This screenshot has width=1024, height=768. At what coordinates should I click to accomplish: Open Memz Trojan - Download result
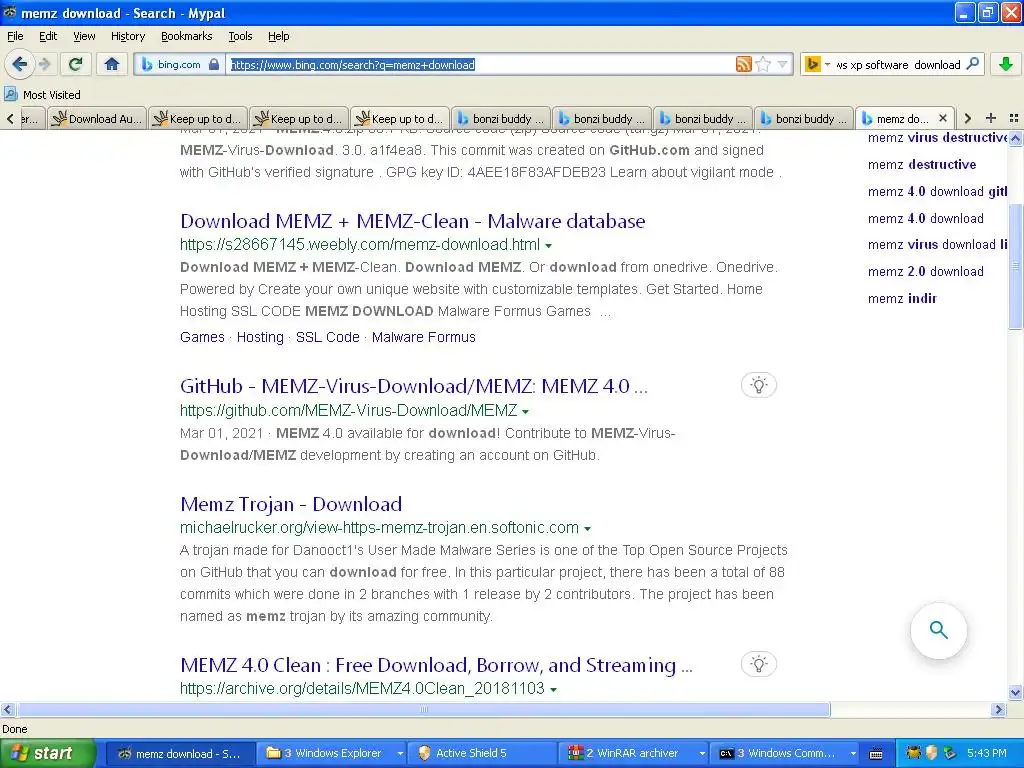(291, 504)
